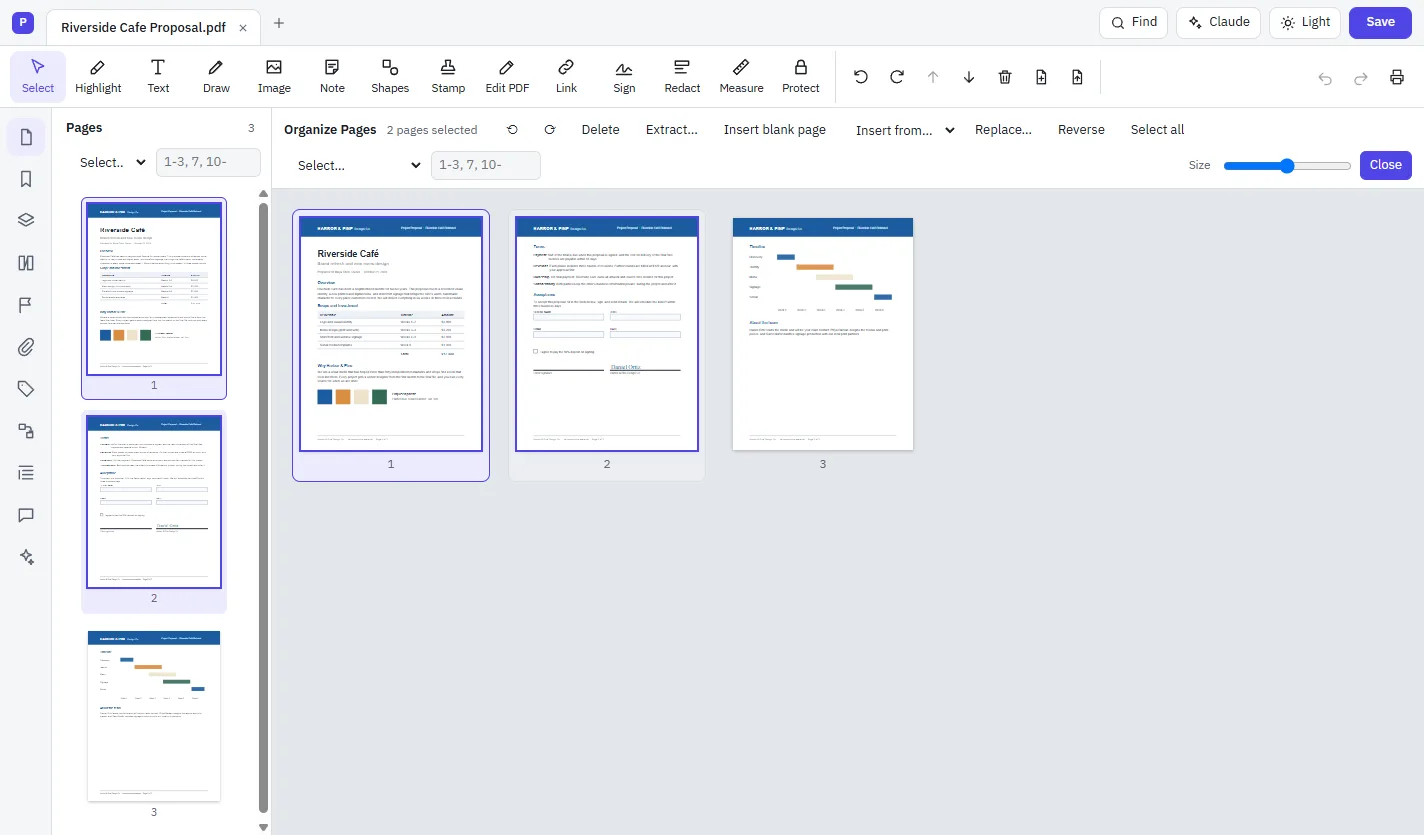Move selected page down with arrow icon

[x=969, y=77]
